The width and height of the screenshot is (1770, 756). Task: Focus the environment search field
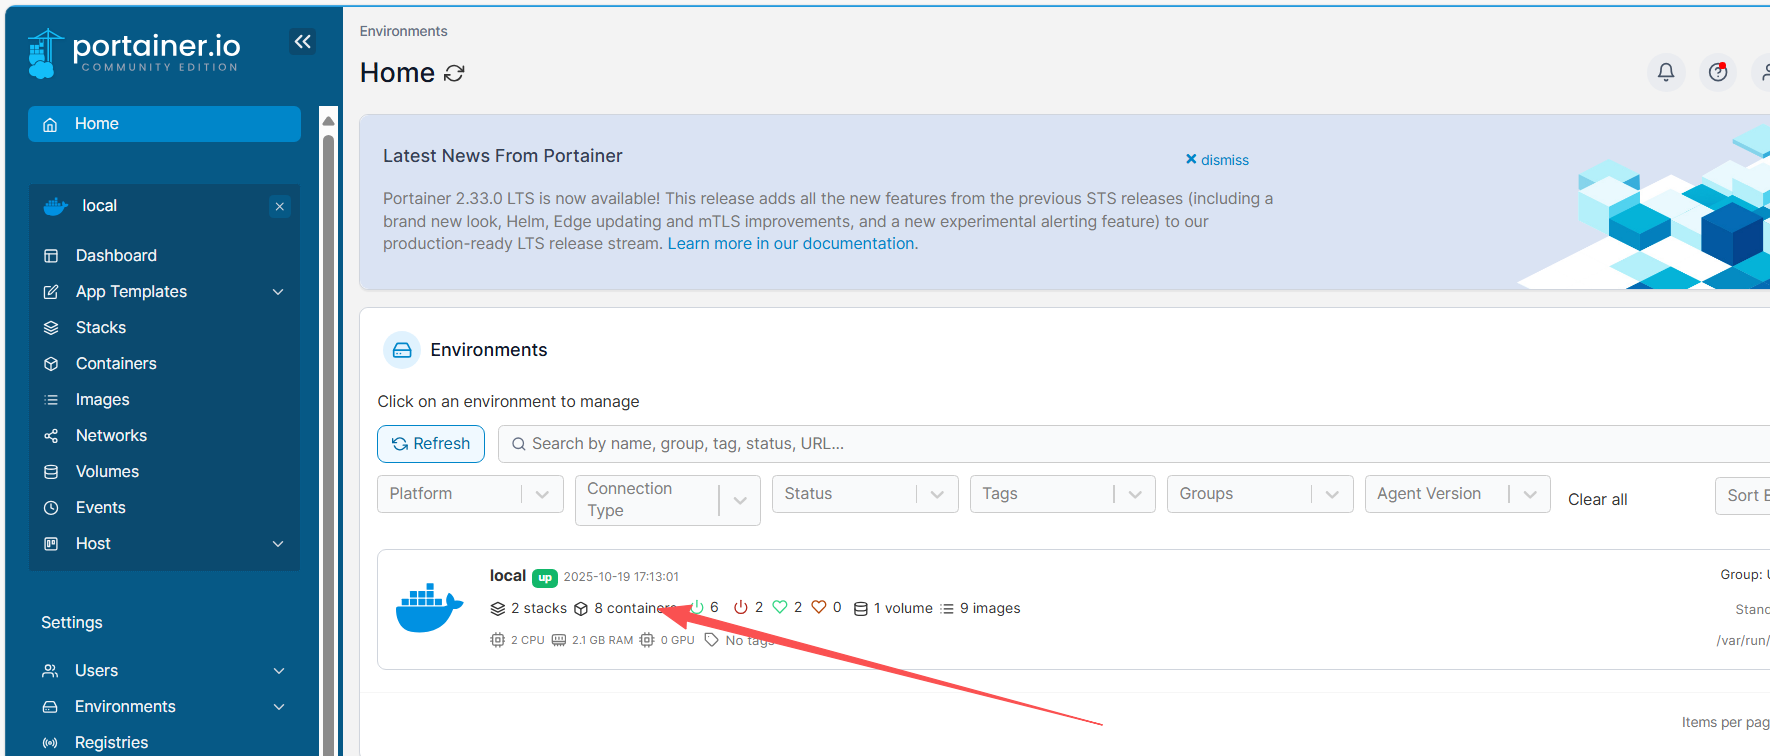click(1134, 444)
